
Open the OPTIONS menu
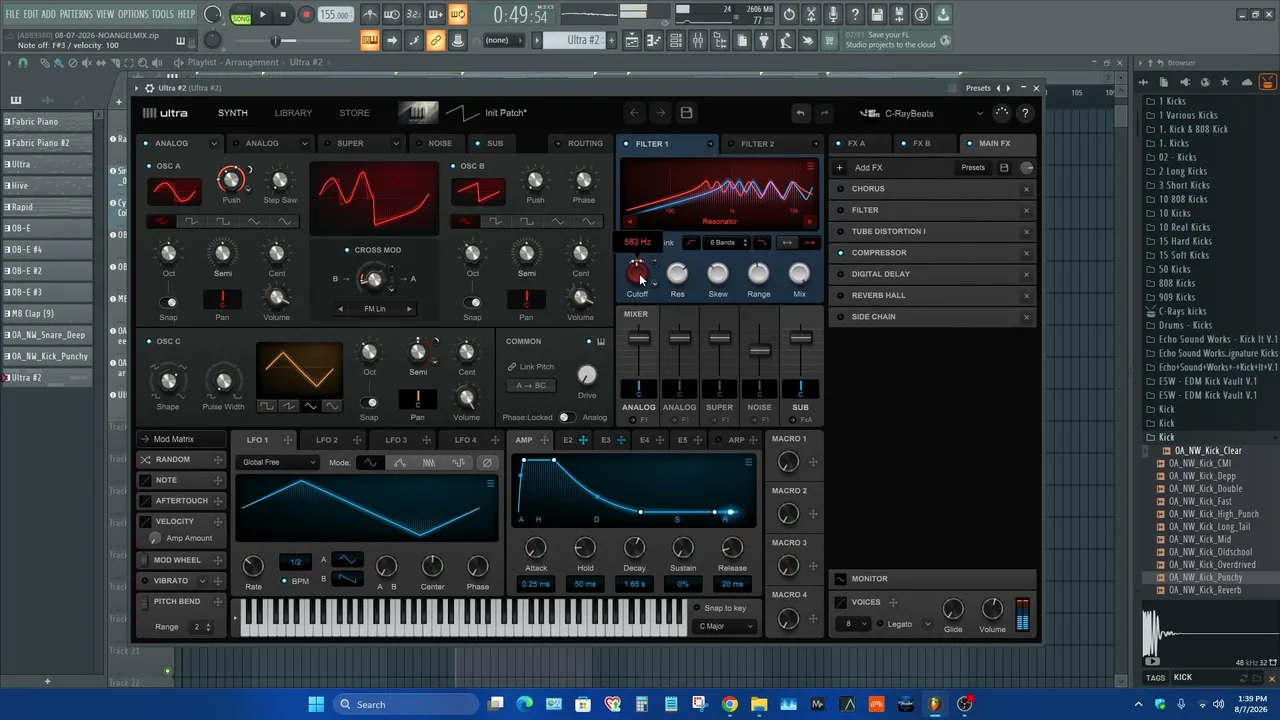[x=133, y=14]
